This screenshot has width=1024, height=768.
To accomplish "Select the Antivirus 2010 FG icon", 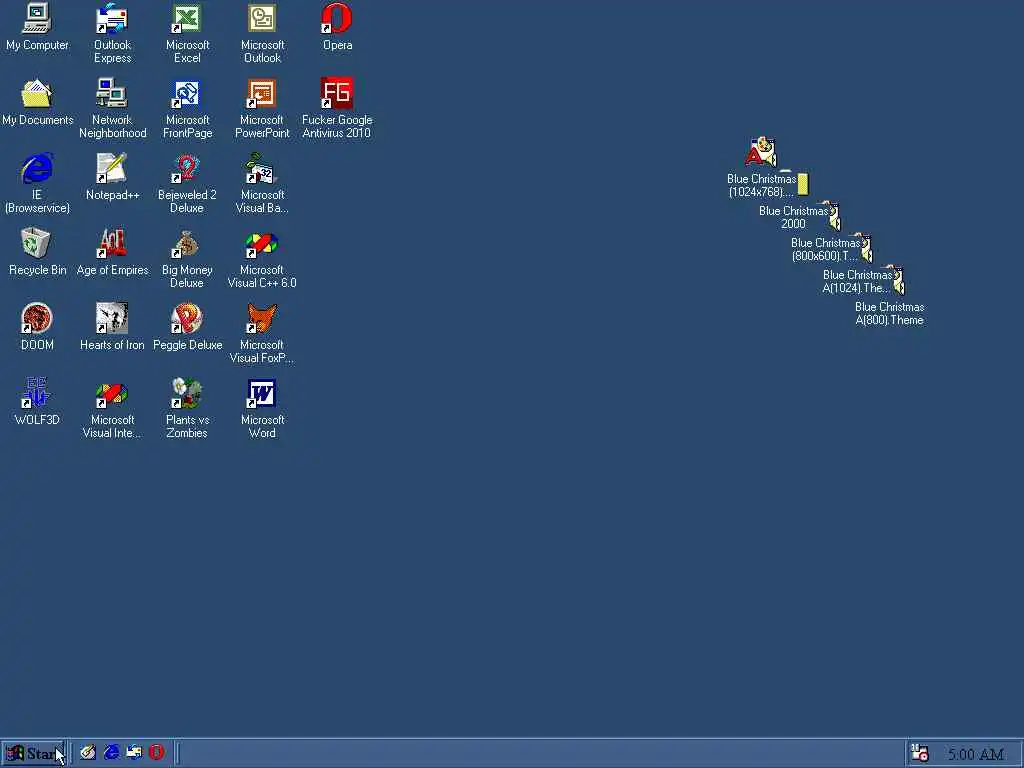I will tap(337, 93).
